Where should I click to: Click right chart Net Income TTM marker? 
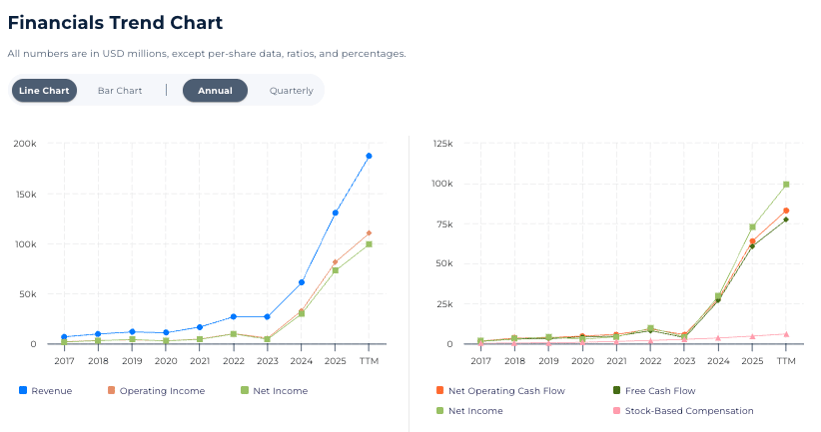pyautogui.click(x=786, y=184)
